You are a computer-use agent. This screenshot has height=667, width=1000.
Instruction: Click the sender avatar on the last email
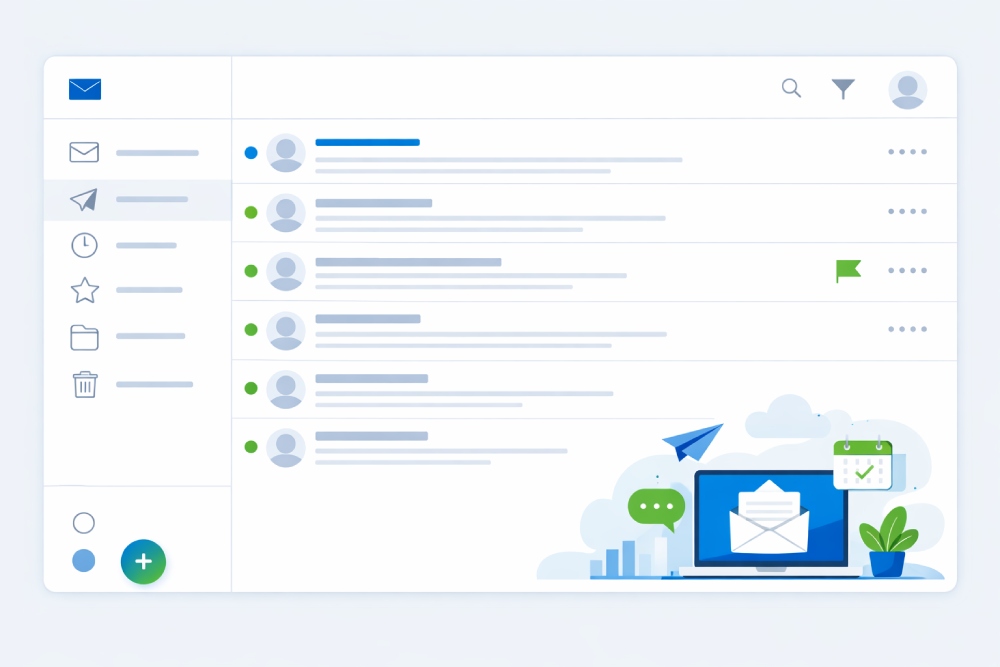pos(286,447)
